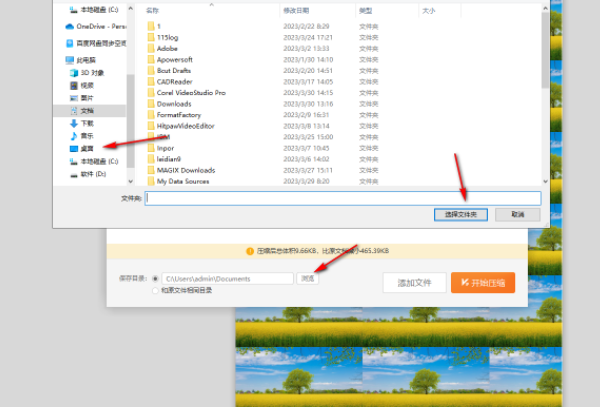Click the orange info icon in yellow bar
Image resolution: width=600 pixels, height=407 pixels.
(250, 251)
